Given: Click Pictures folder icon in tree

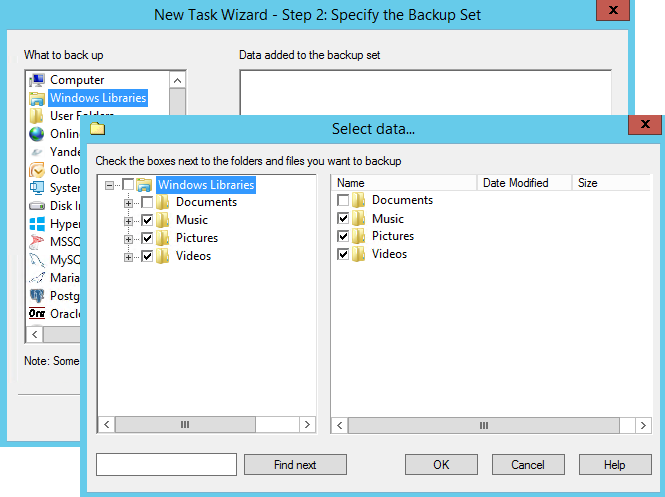Looking at the screenshot, I should [x=163, y=238].
